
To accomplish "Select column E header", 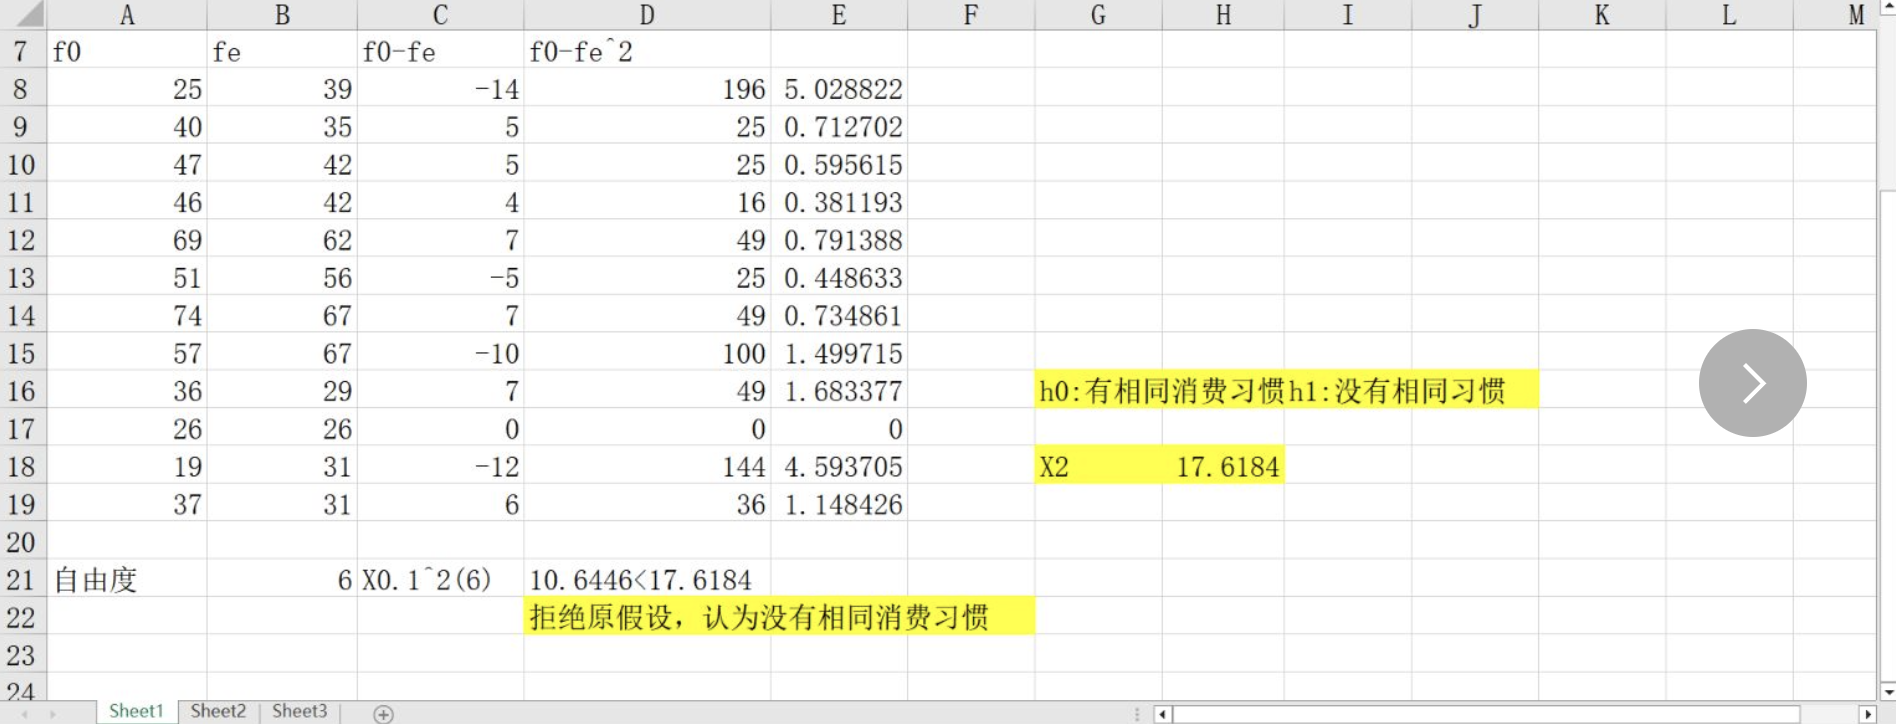I will coord(839,15).
